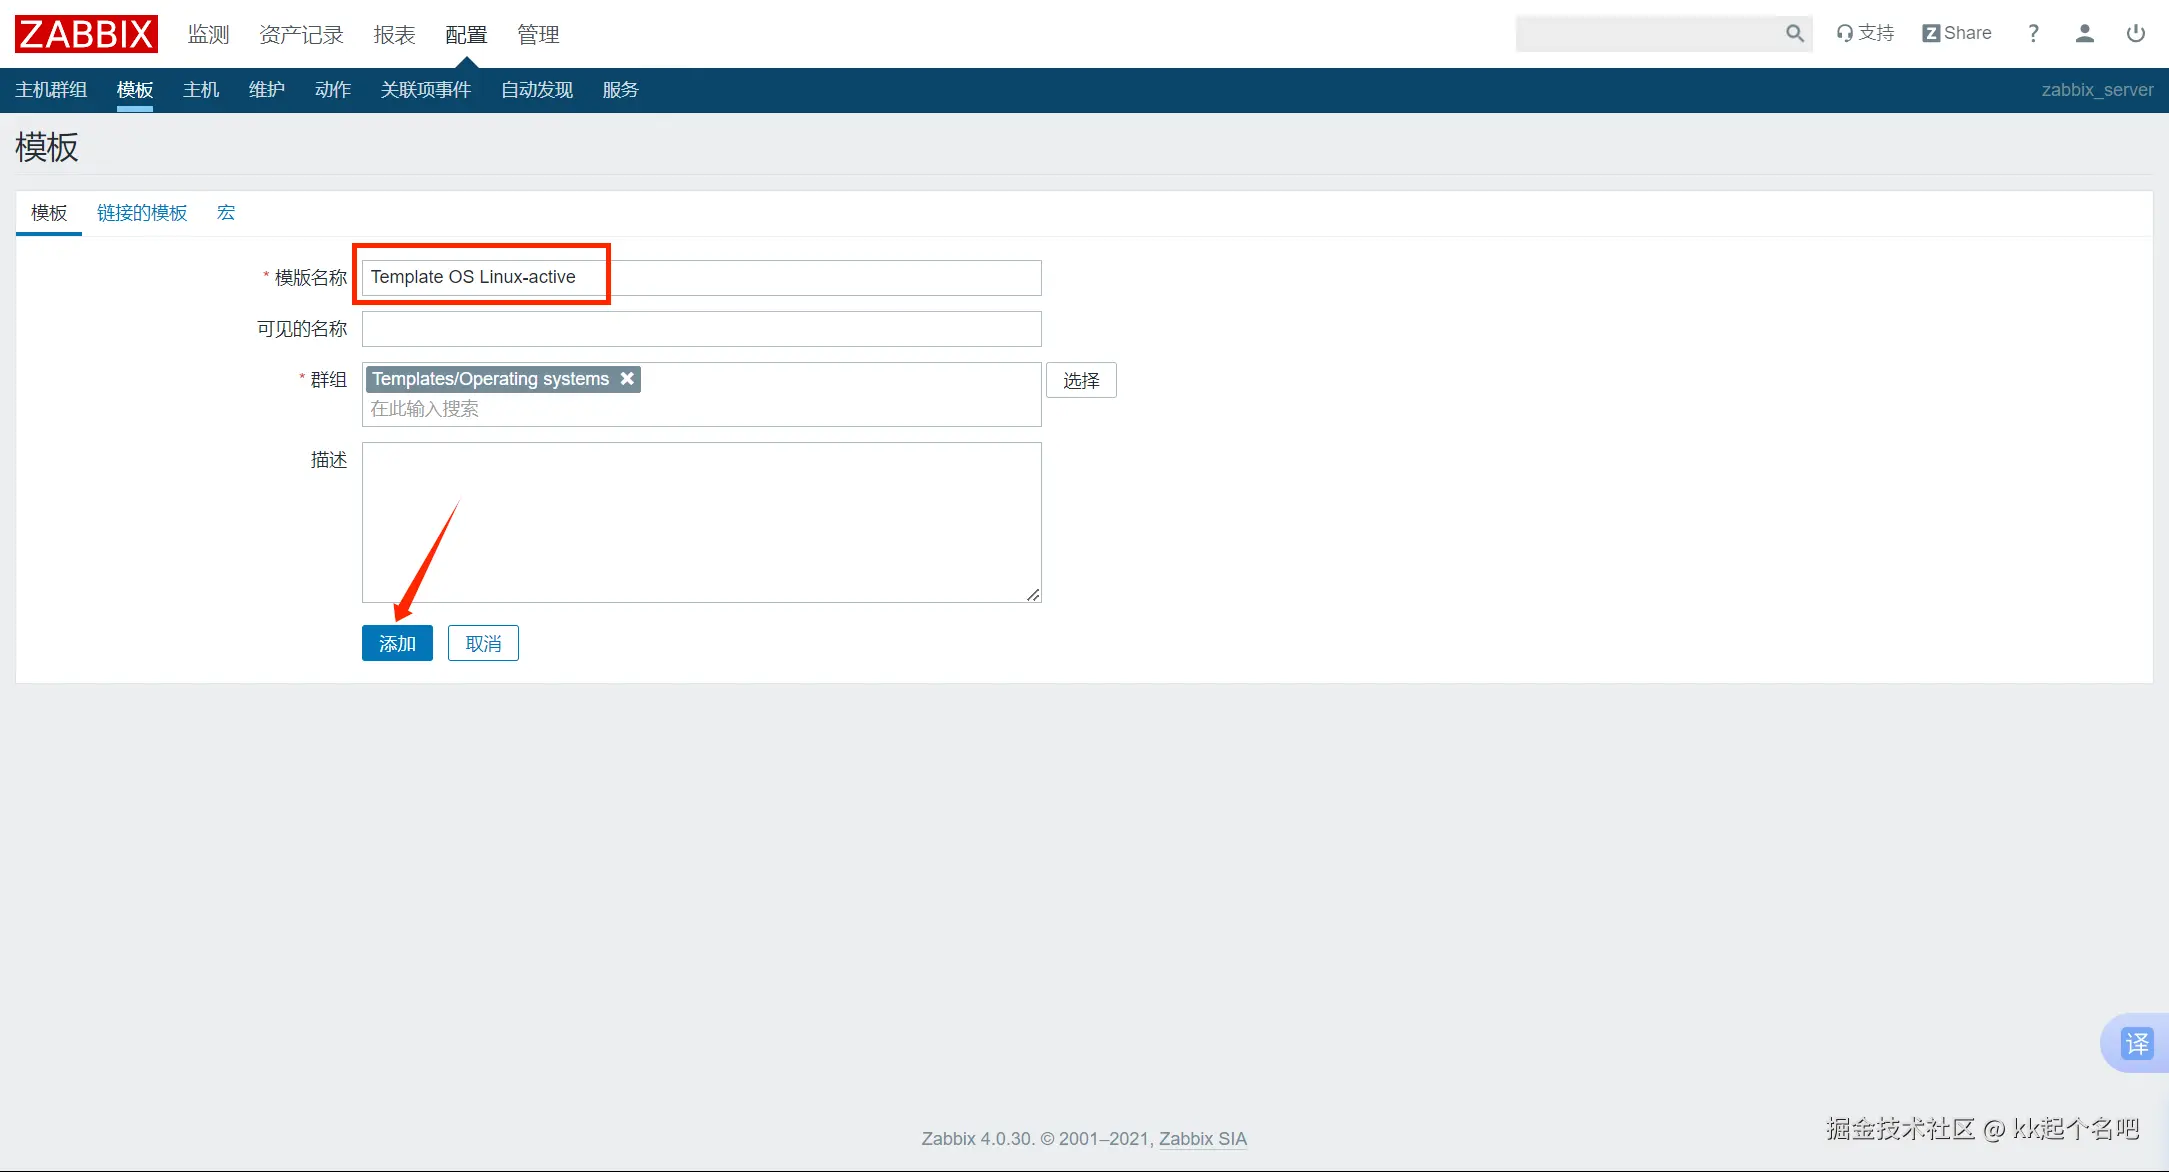Open the Zabbix SIA footer link
Image resolution: width=2169 pixels, height=1172 pixels.
click(1202, 1139)
